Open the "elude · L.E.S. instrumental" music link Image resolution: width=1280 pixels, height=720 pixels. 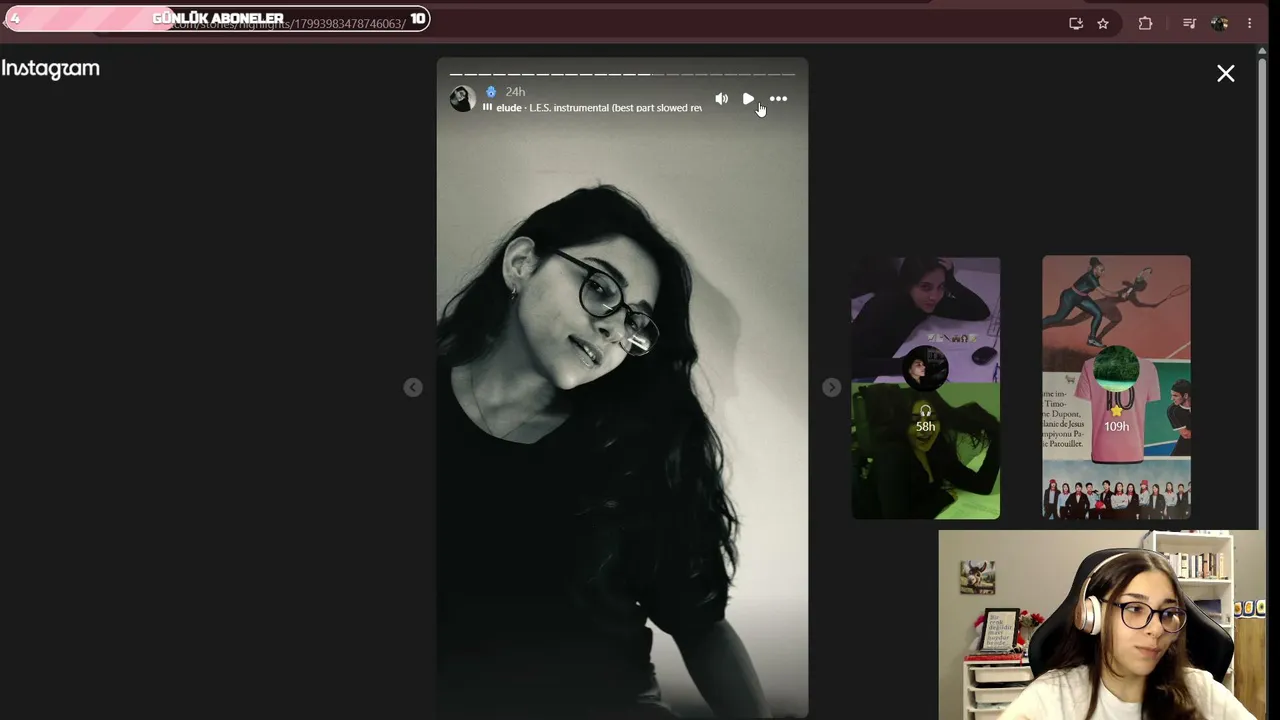(x=598, y=108)
